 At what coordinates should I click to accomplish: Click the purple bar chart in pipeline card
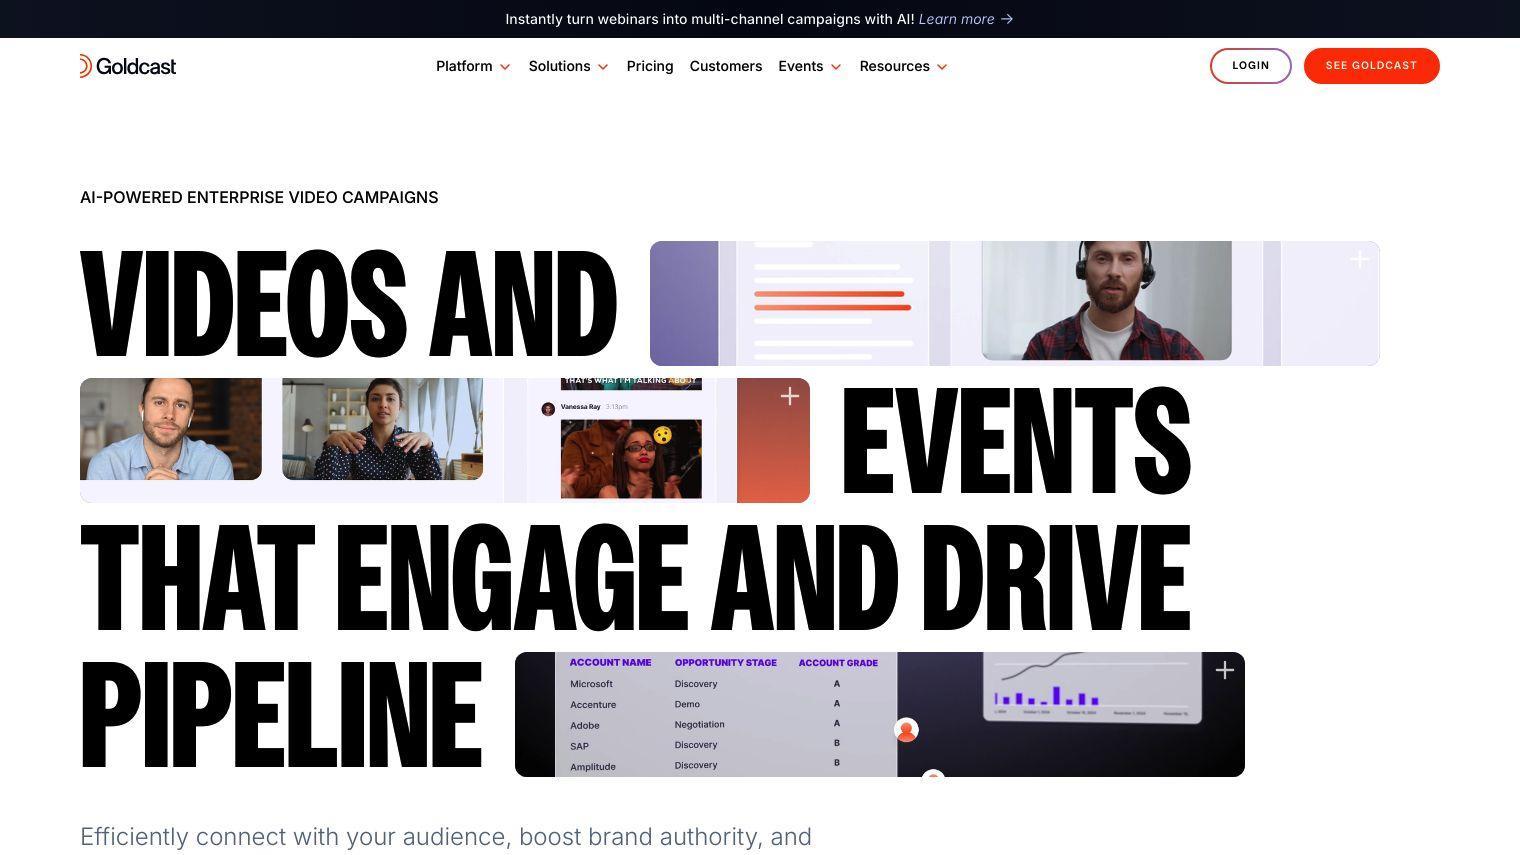(1047, 696)
